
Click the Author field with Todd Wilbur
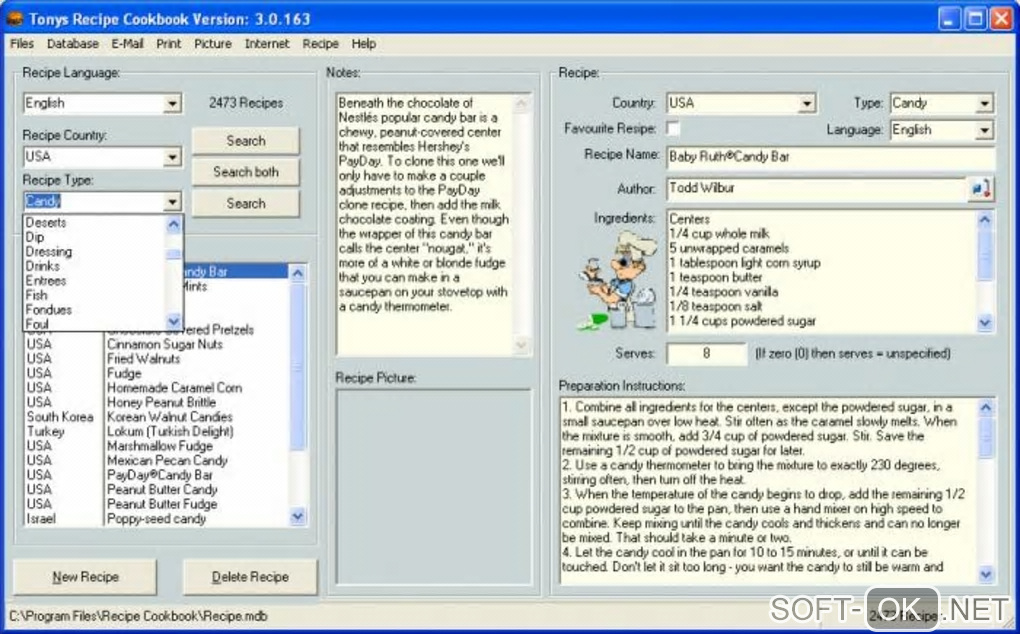pyautogui.click(x=816, y=189)
